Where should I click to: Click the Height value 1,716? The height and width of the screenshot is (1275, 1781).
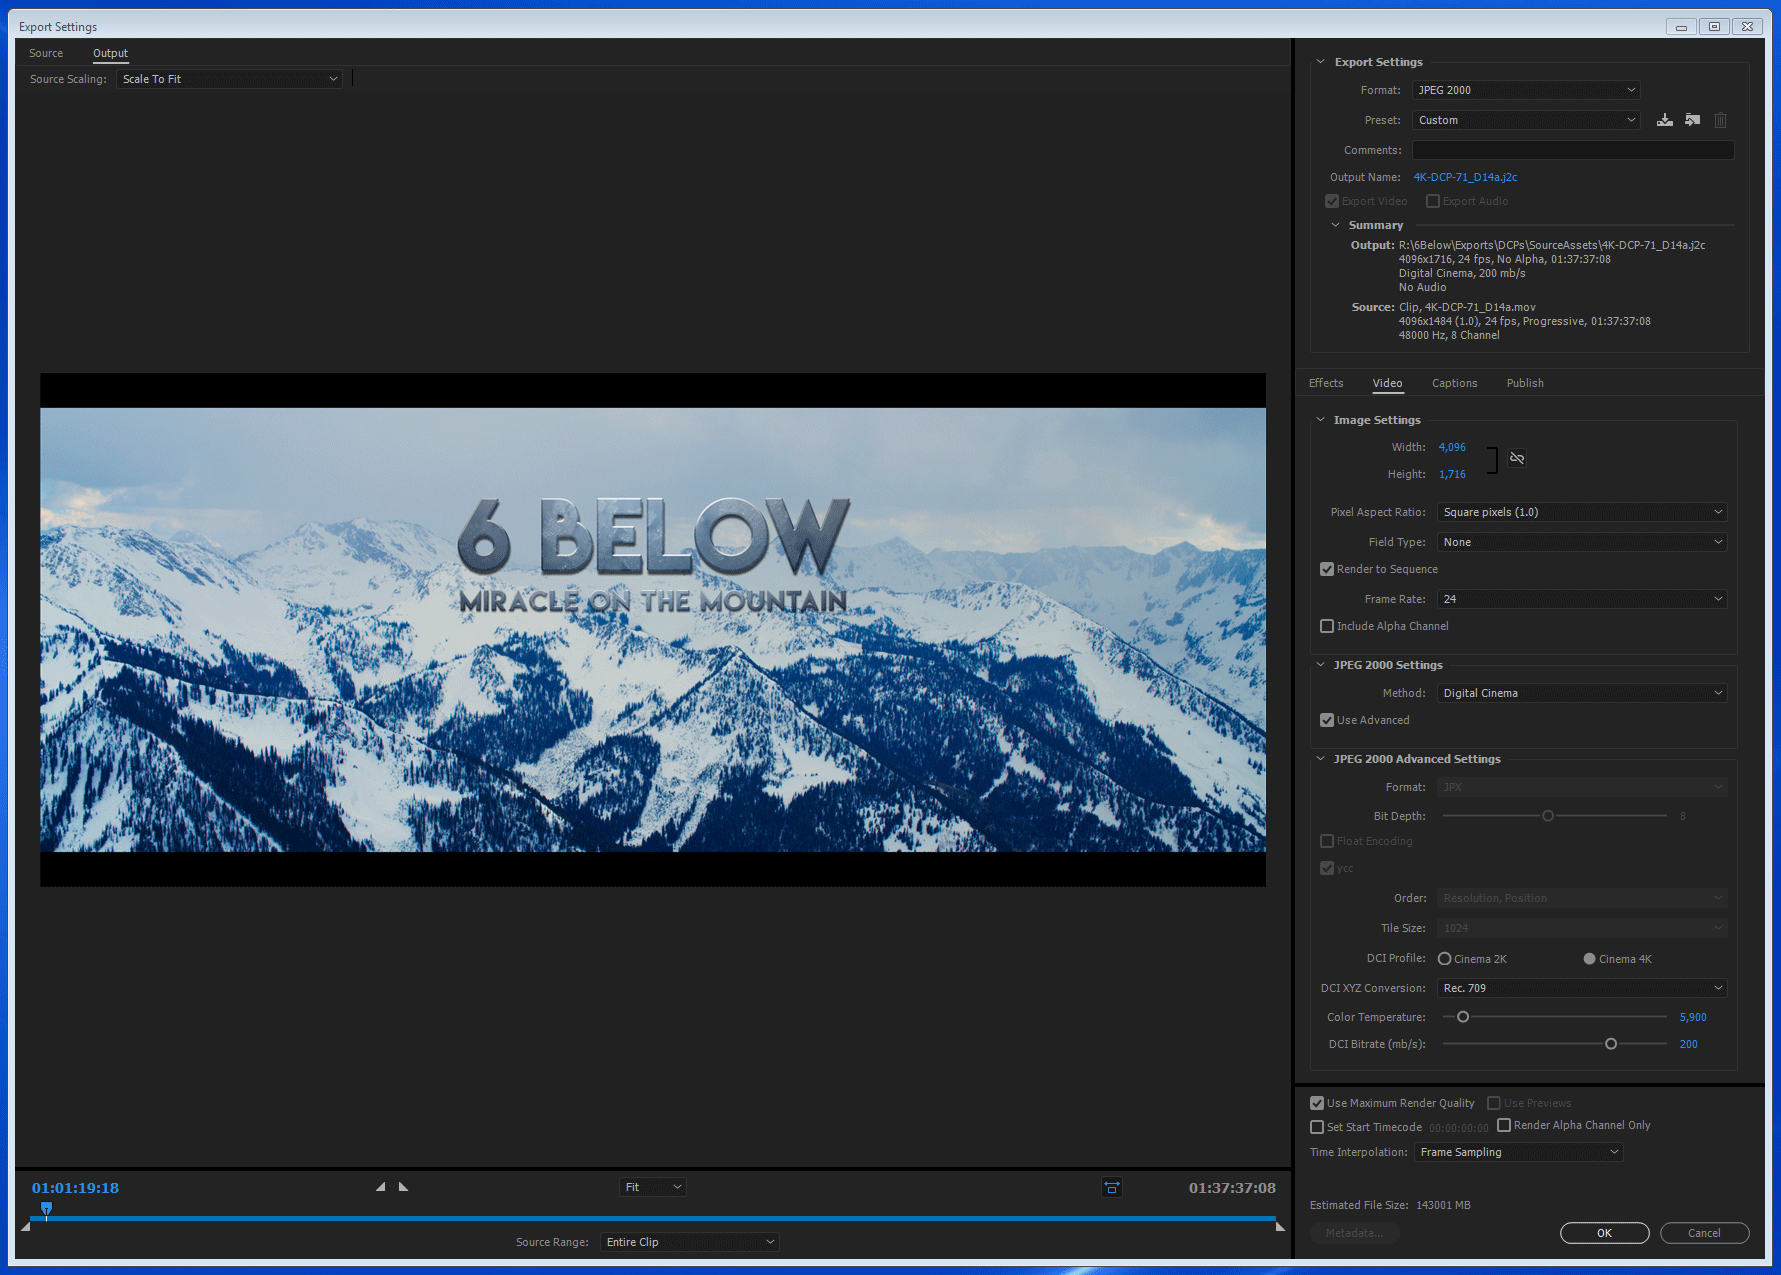[1452, 474]
